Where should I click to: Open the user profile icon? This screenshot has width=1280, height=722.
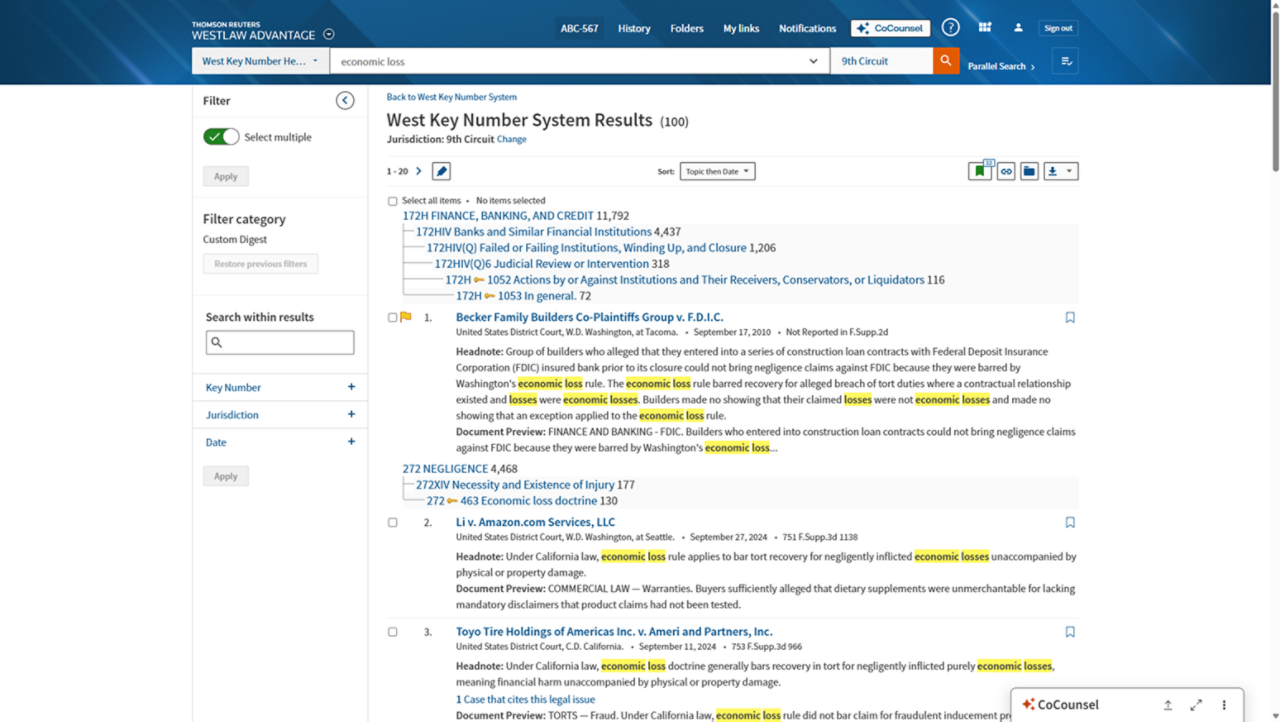1018,28
